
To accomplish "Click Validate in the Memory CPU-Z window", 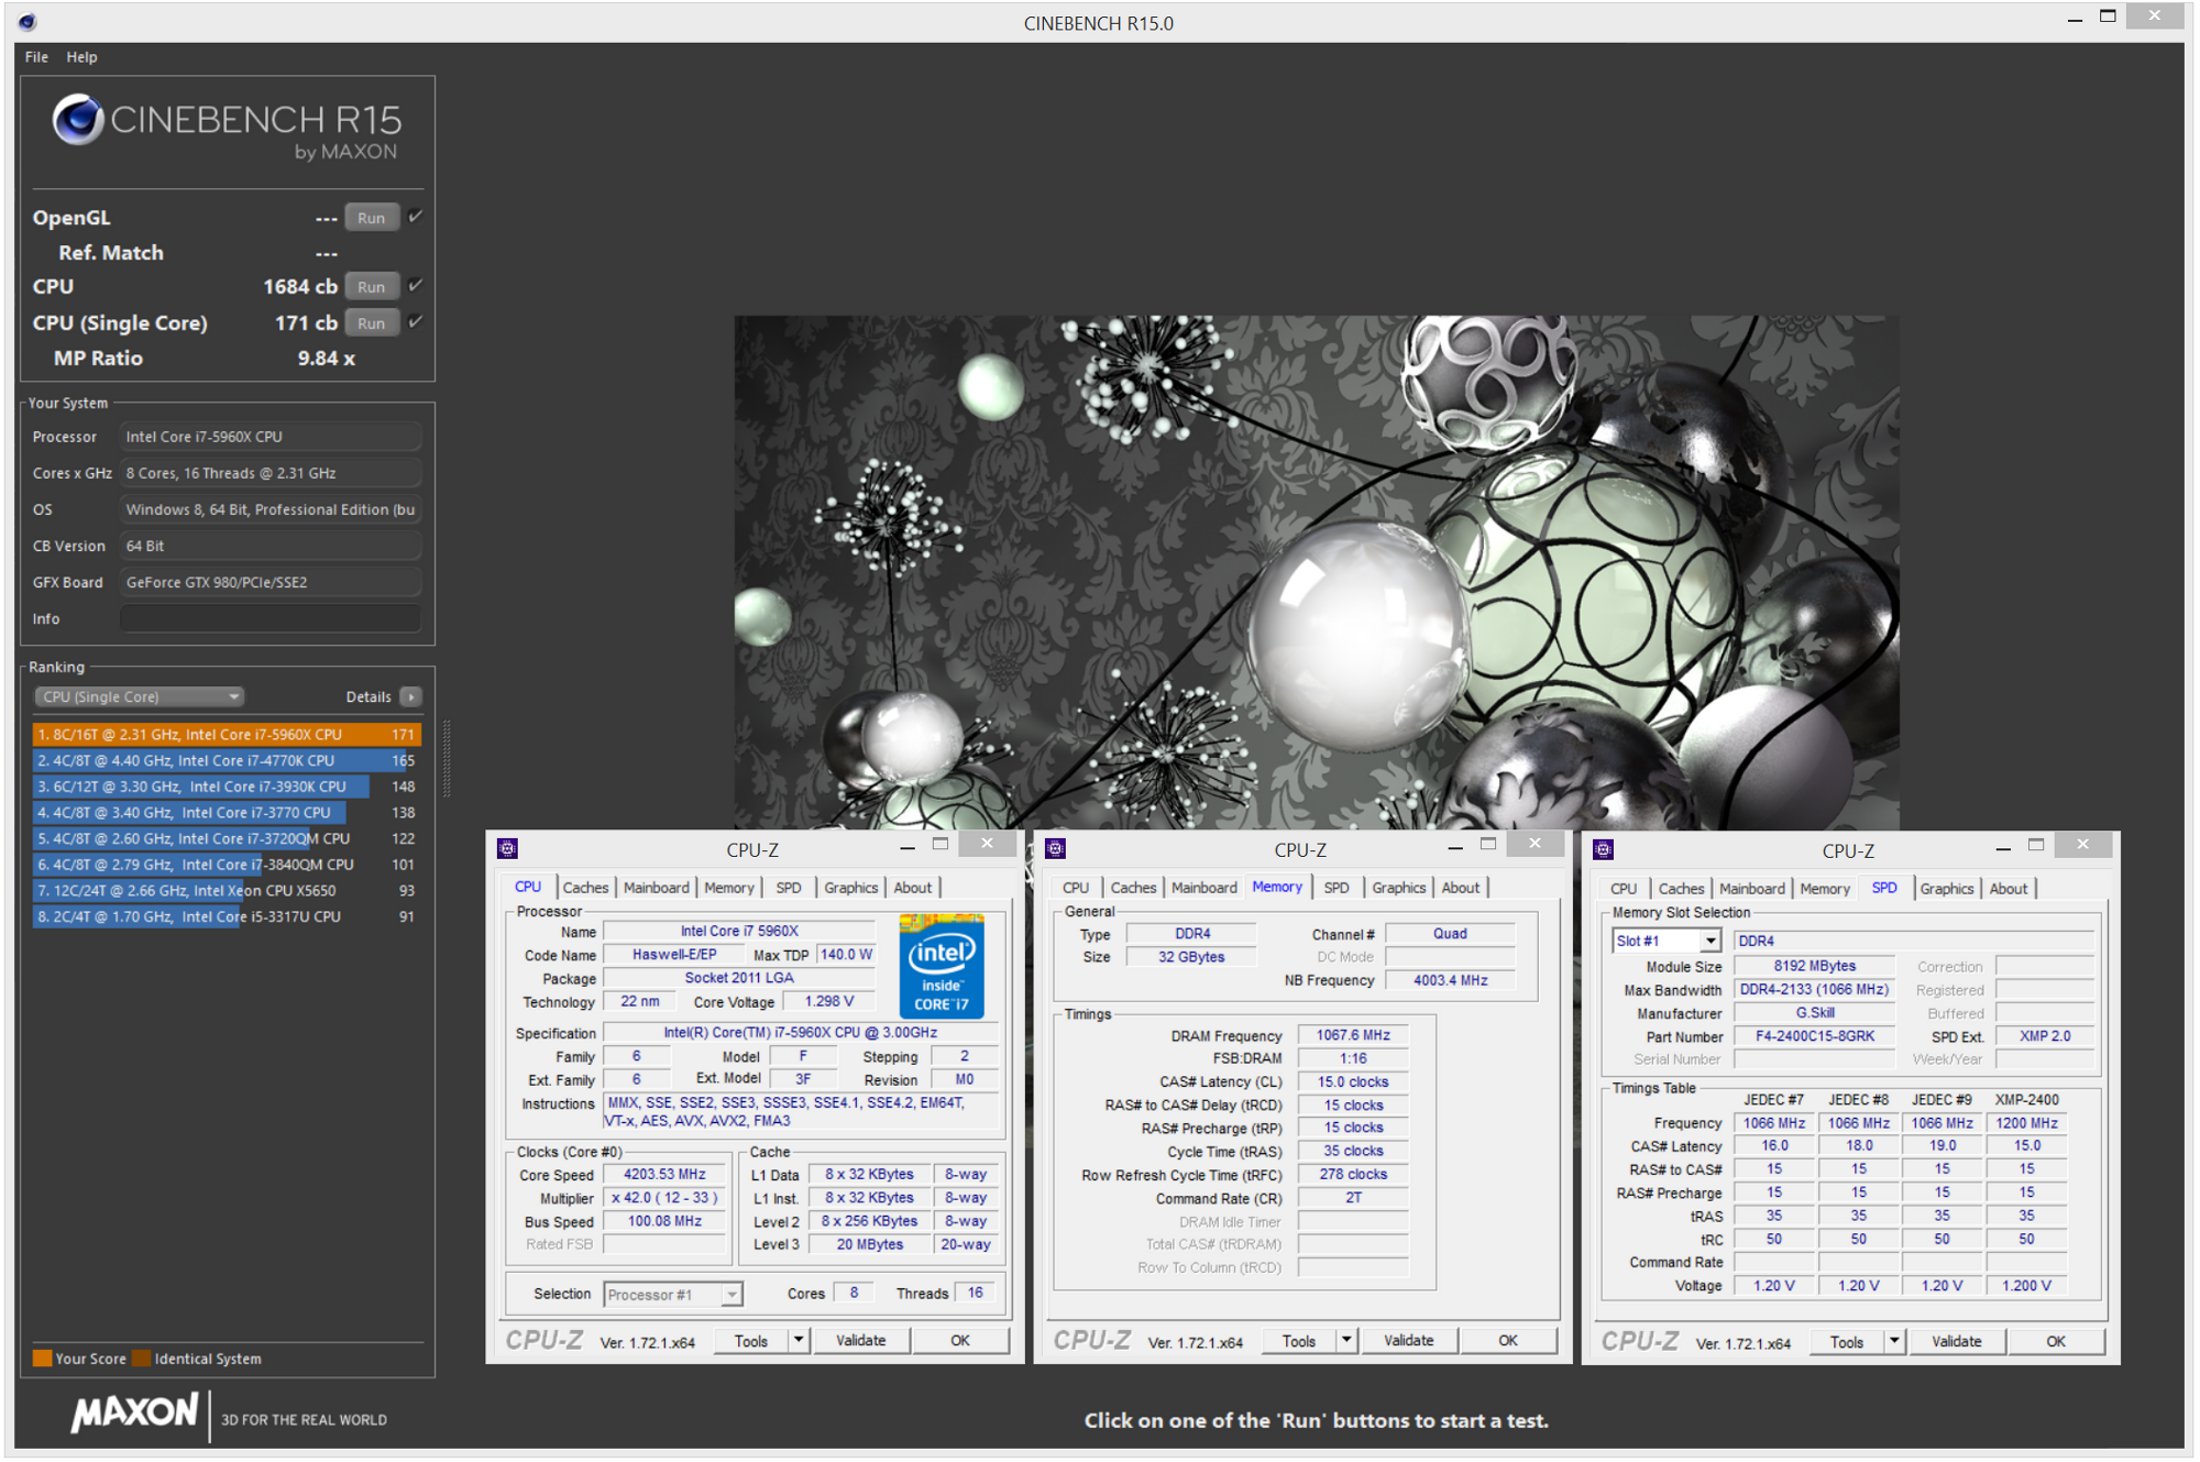I will point(1408,1341).
